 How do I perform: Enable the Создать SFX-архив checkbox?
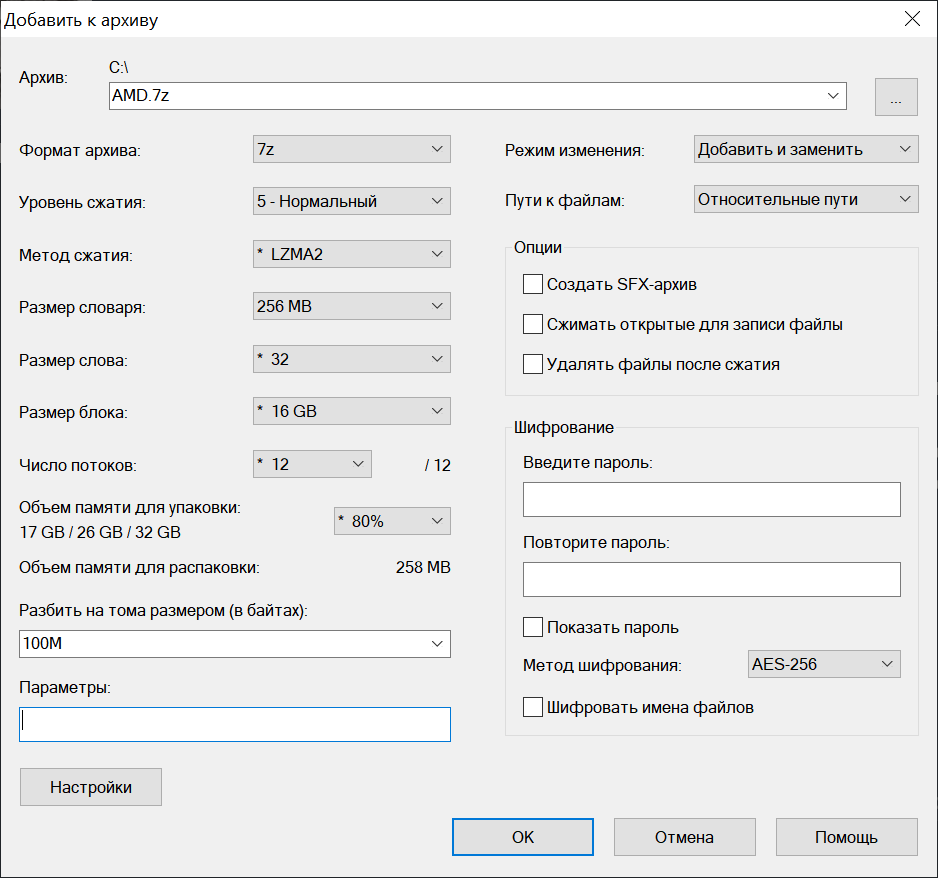coord(533,285)
